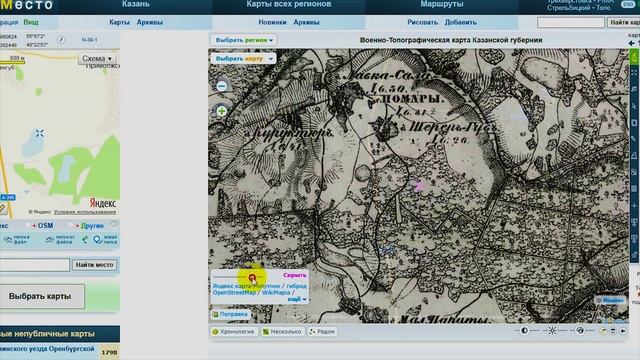
Task: Click the Вход login link
Action: tap(31, 22)
